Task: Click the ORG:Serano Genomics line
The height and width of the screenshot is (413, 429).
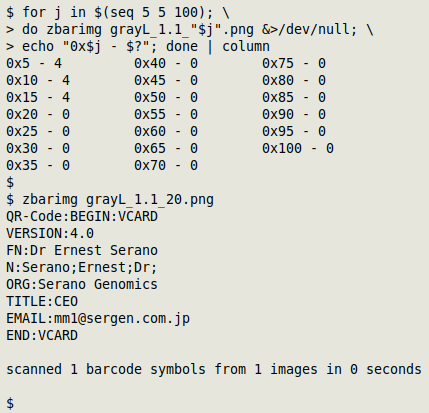Action: pos(82,285)
